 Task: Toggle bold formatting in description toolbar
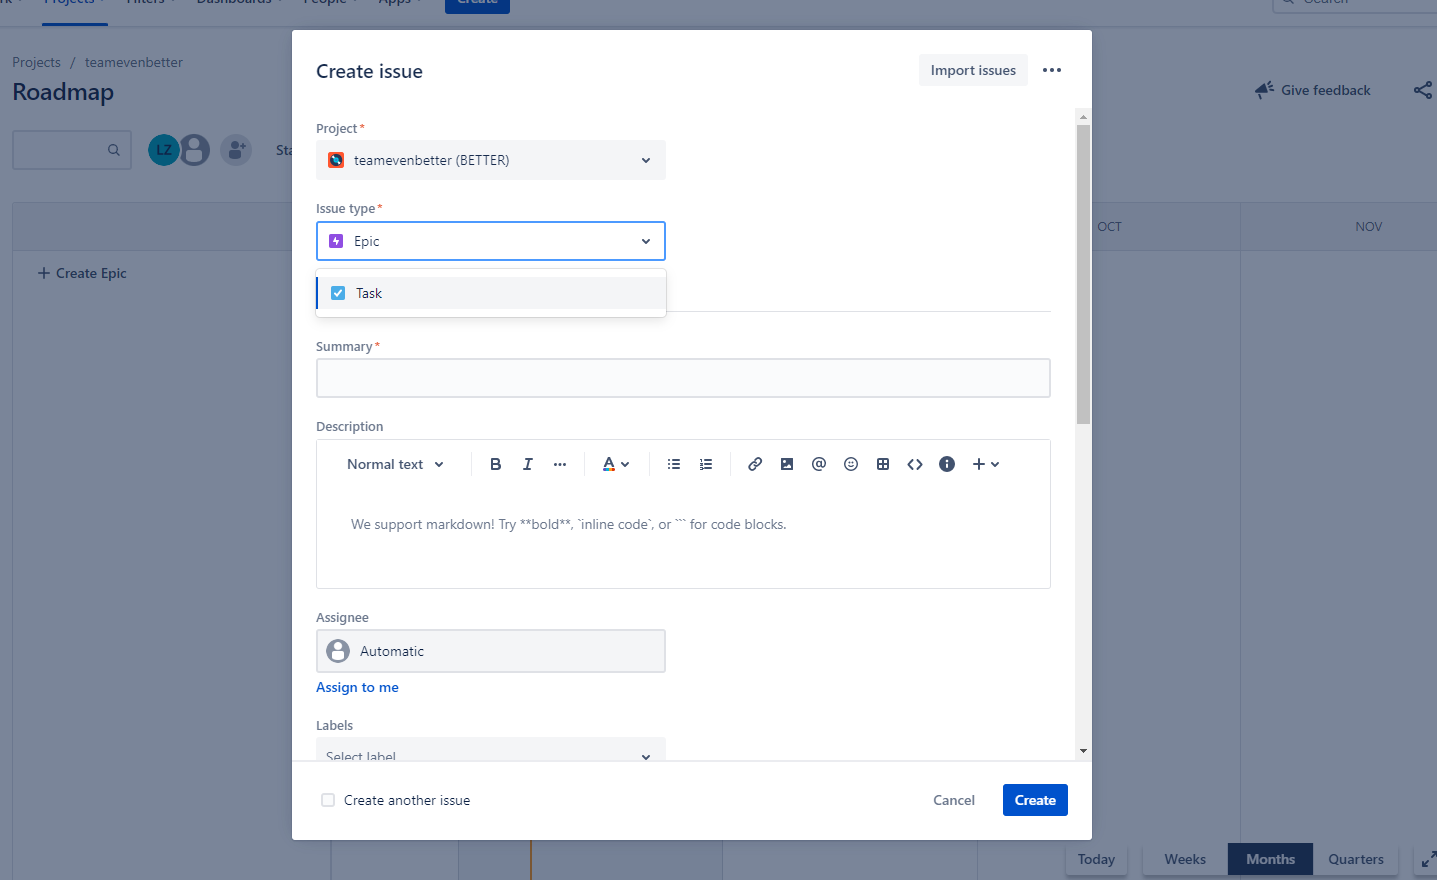[496, 464]
